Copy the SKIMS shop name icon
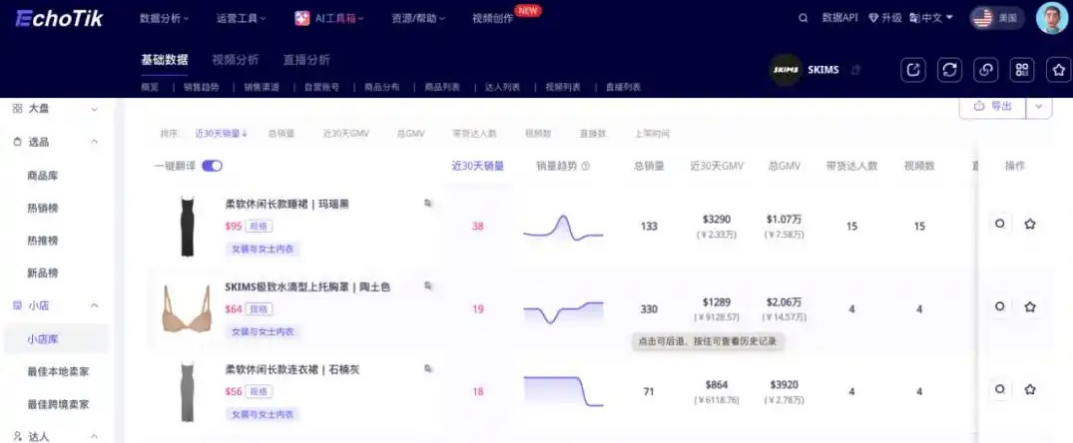Image resolution: width=1073 pixels, height=443 pixels. point(855,70)
